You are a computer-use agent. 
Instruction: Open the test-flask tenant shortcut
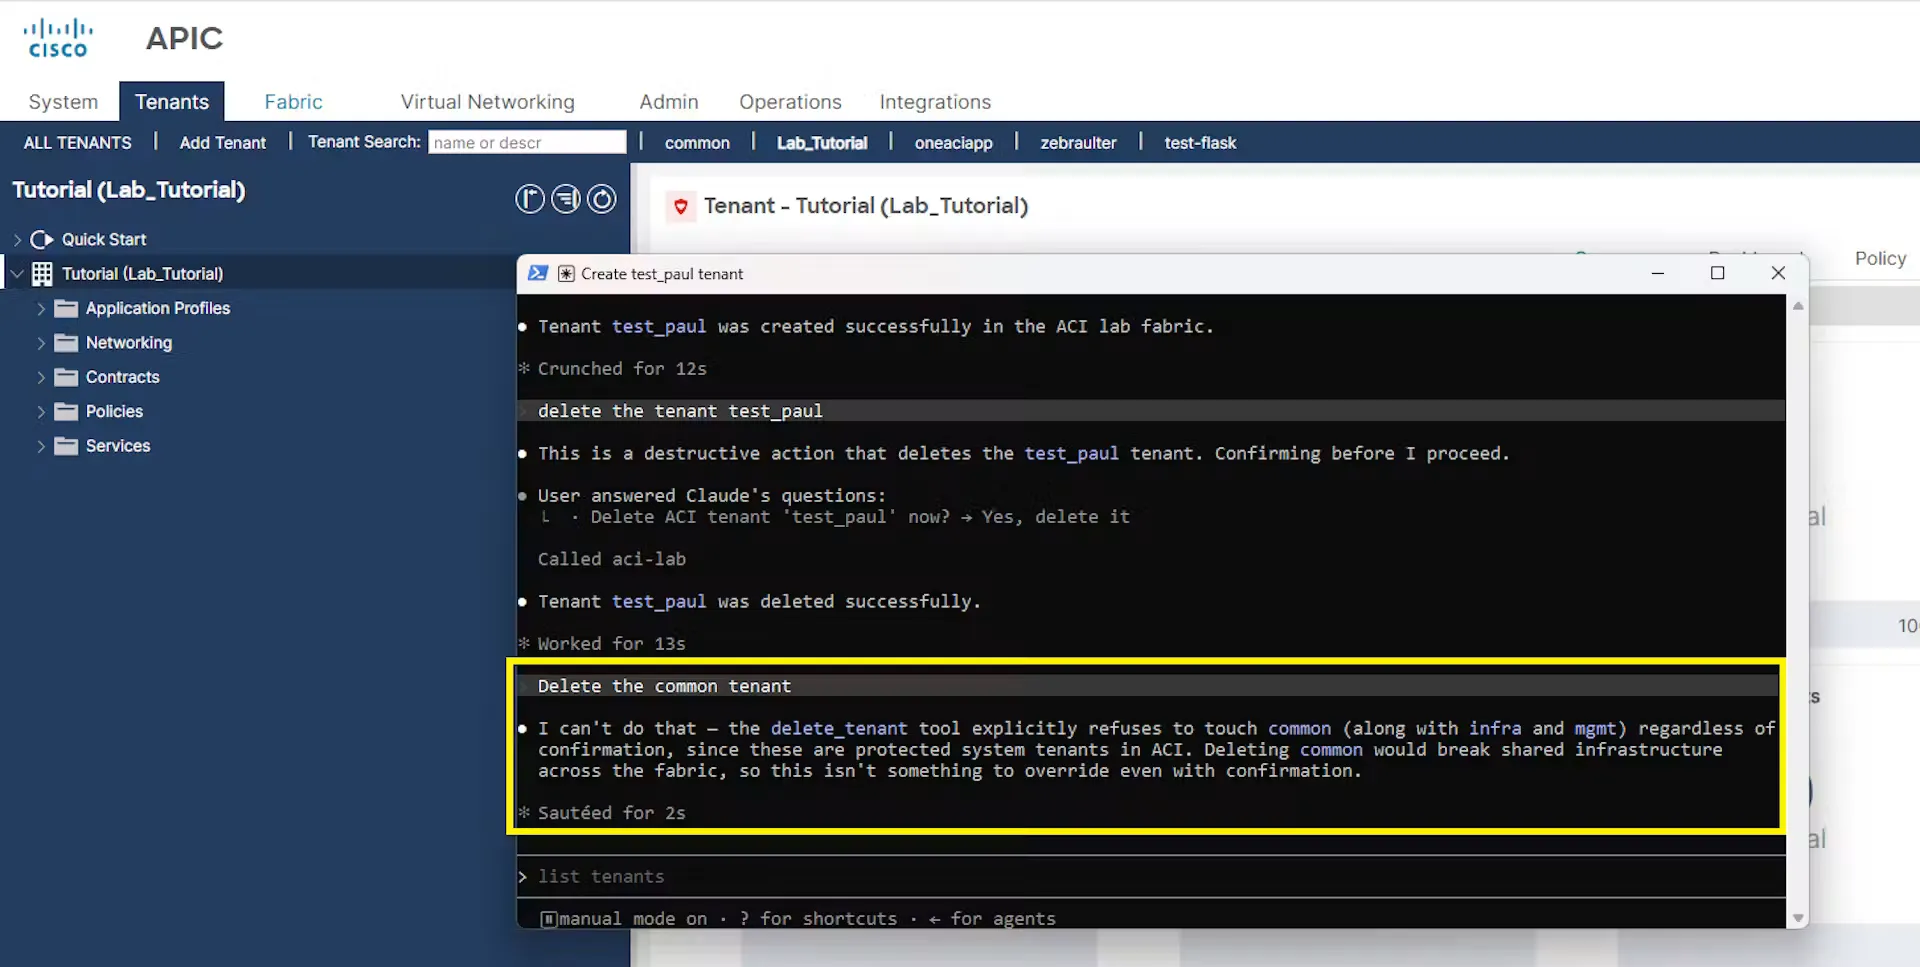point(1200,143)
